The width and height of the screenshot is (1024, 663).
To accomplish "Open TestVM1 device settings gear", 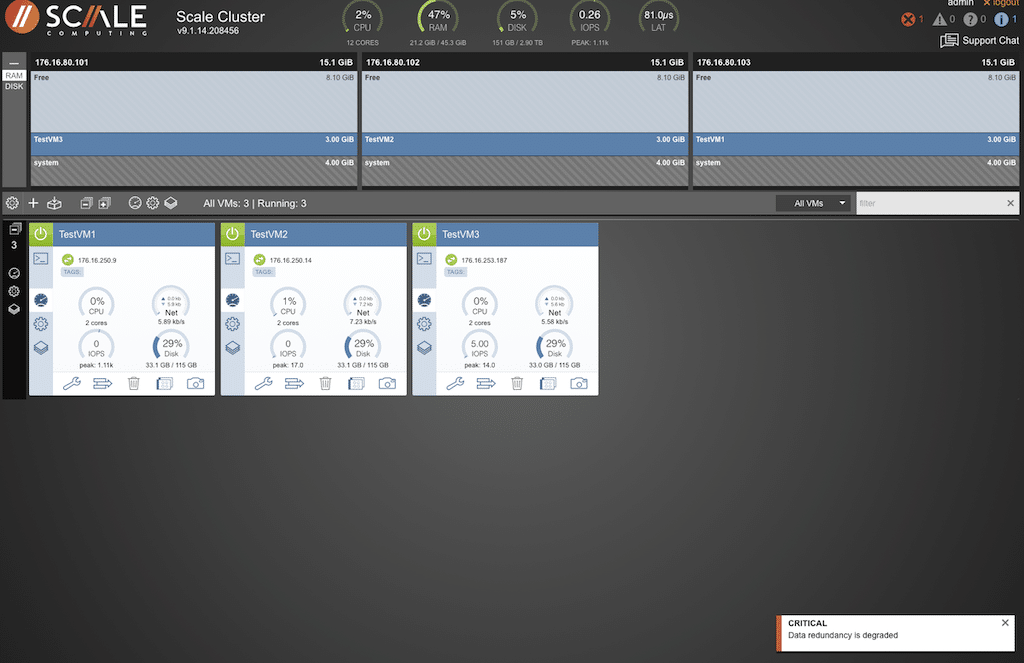I will click(x=41, y=324).
